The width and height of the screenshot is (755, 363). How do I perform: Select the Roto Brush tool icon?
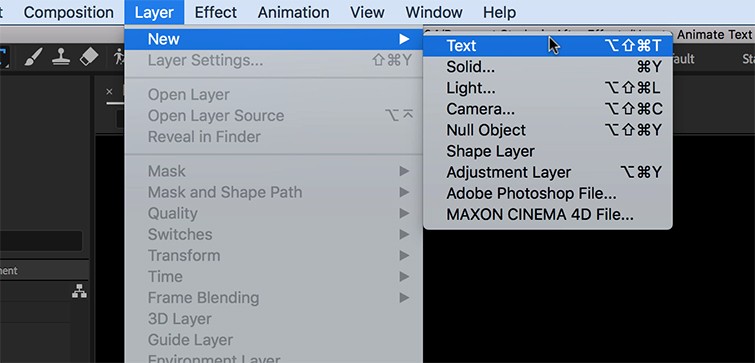(118, 58)
